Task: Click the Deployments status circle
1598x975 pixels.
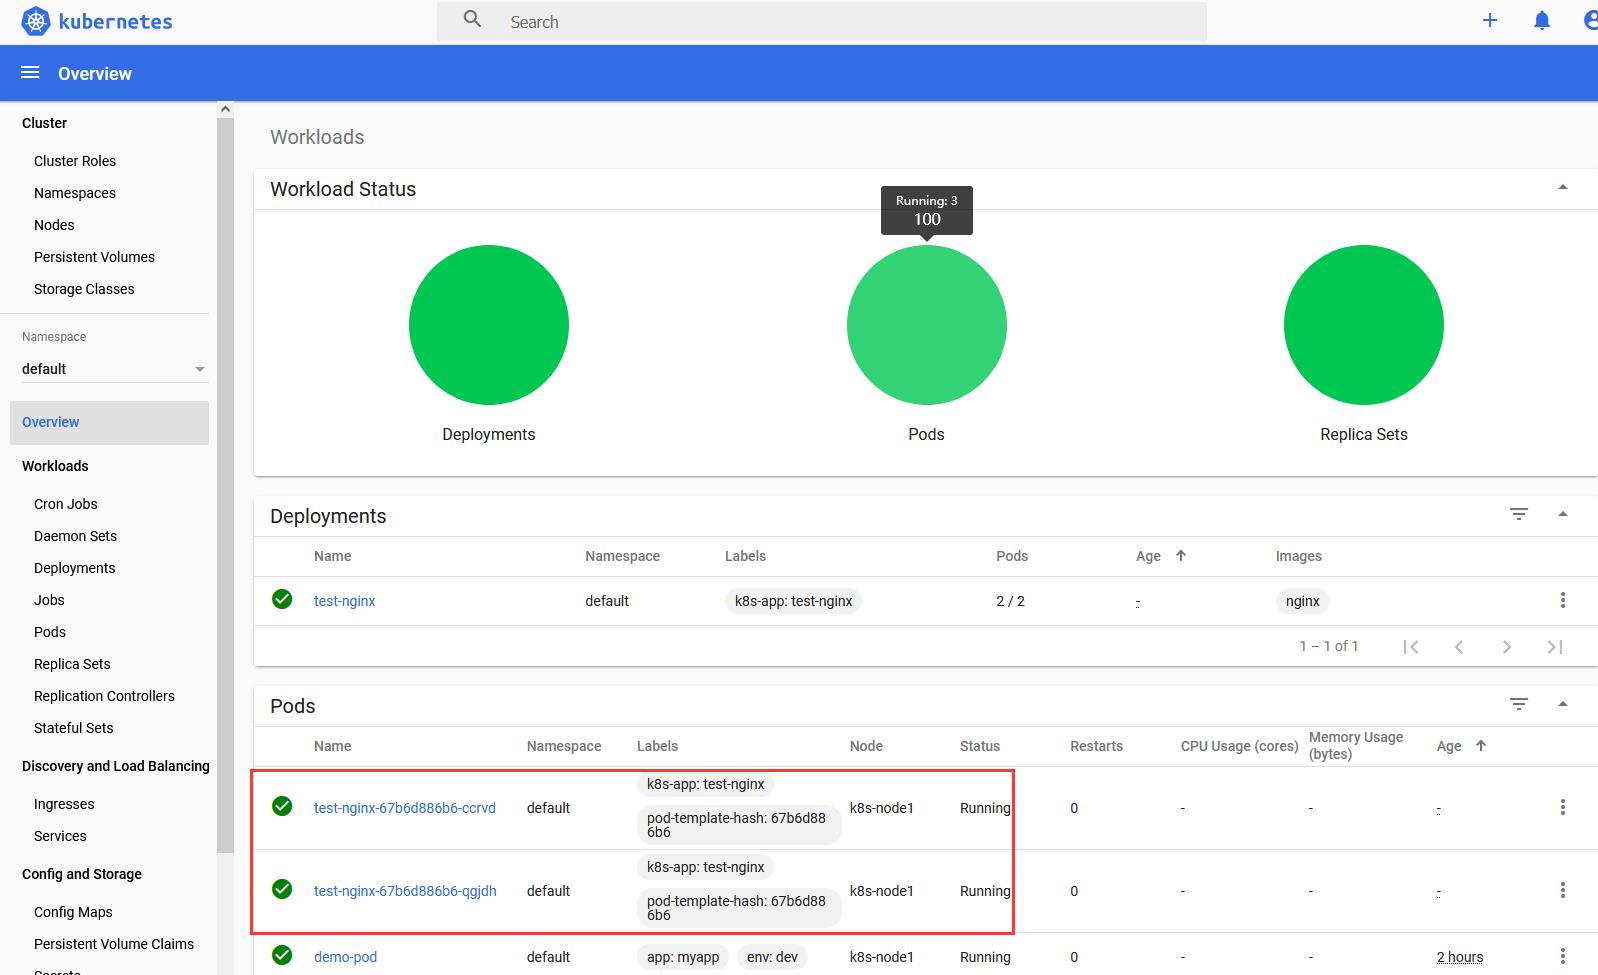Action: (489, 325)
